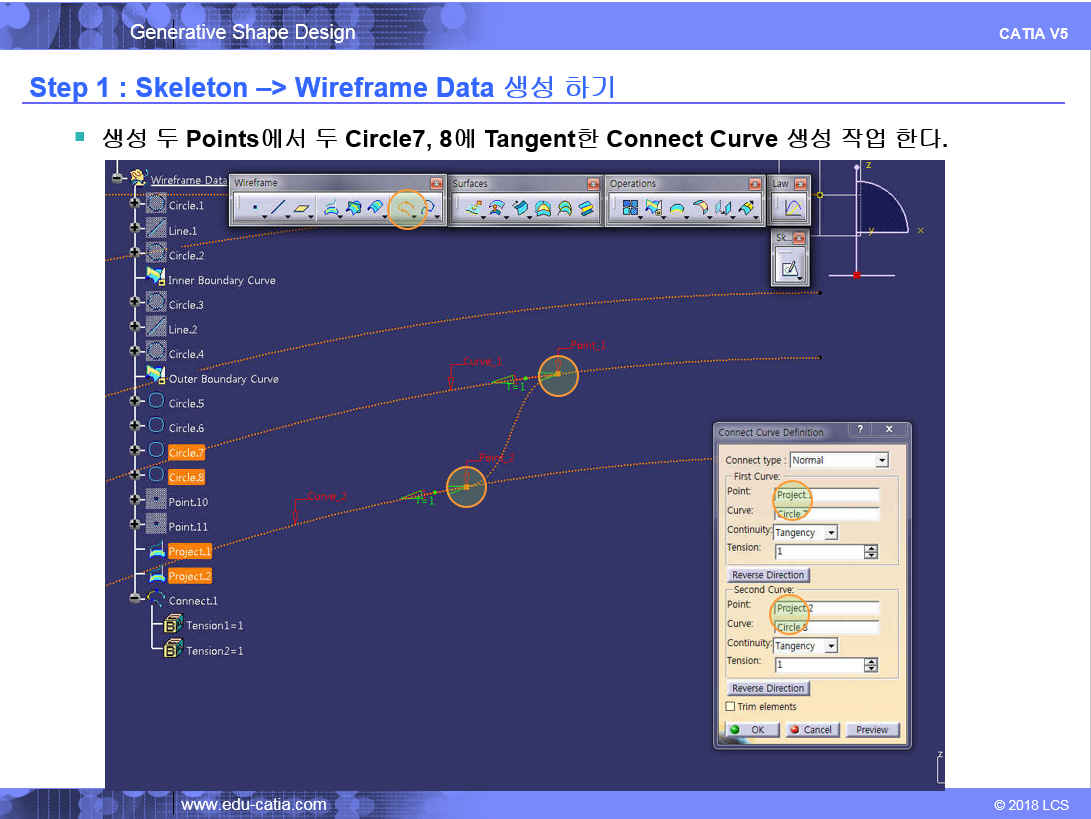Viewport: 1091px width, 819px height.
Task: Open First Curve Continuity dropdown
Action: point(830,533)
